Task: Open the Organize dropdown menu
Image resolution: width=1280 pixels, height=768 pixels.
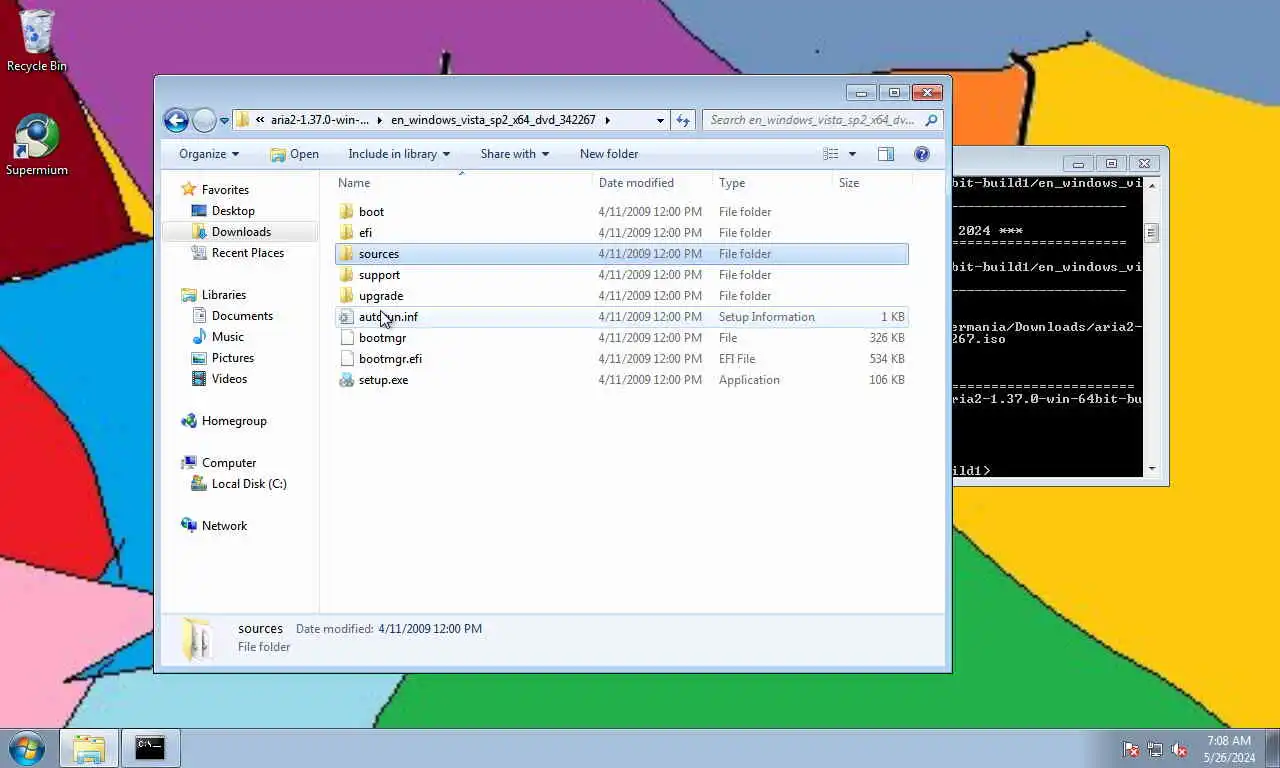Action: coord(209,154)
